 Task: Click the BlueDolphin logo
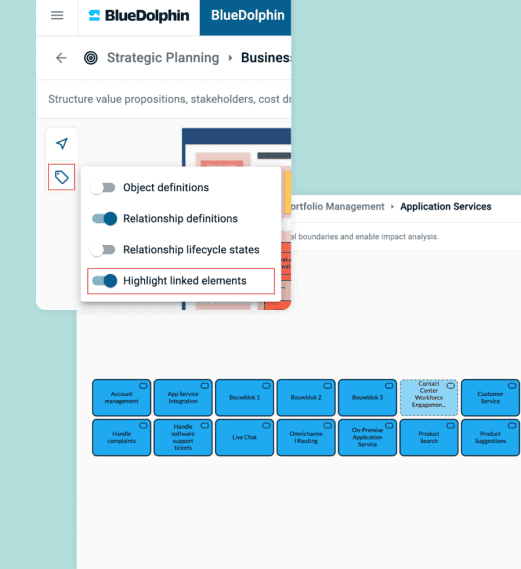coord(139,16)
